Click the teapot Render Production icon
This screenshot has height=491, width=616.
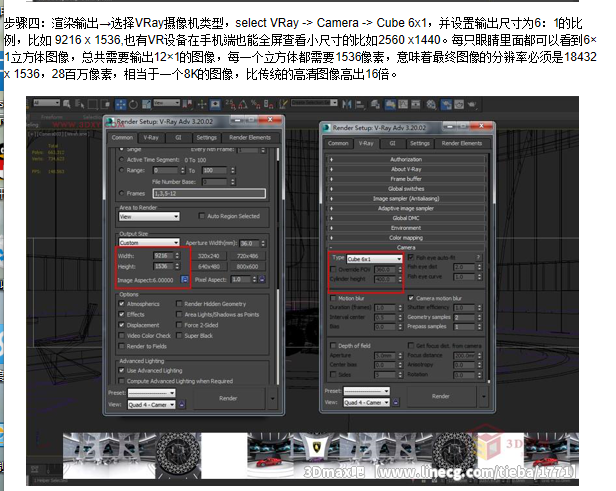point(472,104)
